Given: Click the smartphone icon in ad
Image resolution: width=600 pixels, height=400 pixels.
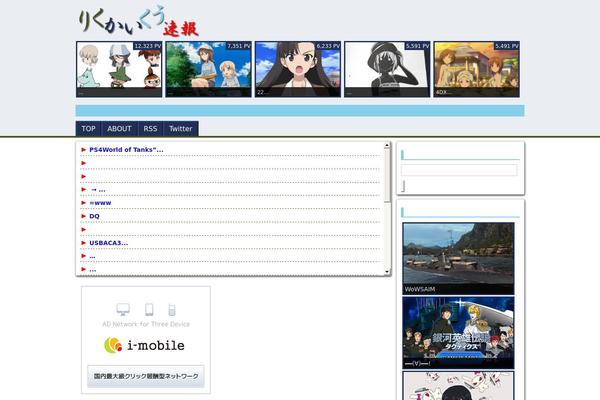Looking at the screenshot, I should [149, 309].
